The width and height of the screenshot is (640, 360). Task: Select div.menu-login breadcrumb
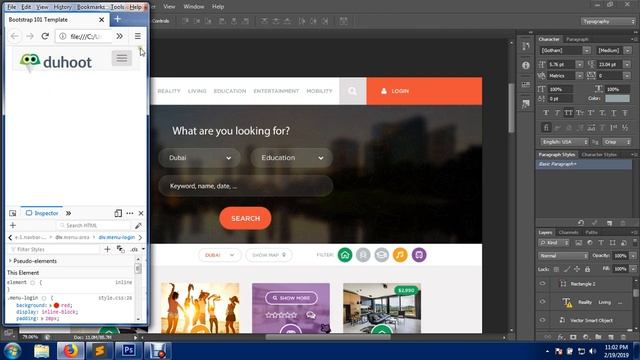point(116,237)
